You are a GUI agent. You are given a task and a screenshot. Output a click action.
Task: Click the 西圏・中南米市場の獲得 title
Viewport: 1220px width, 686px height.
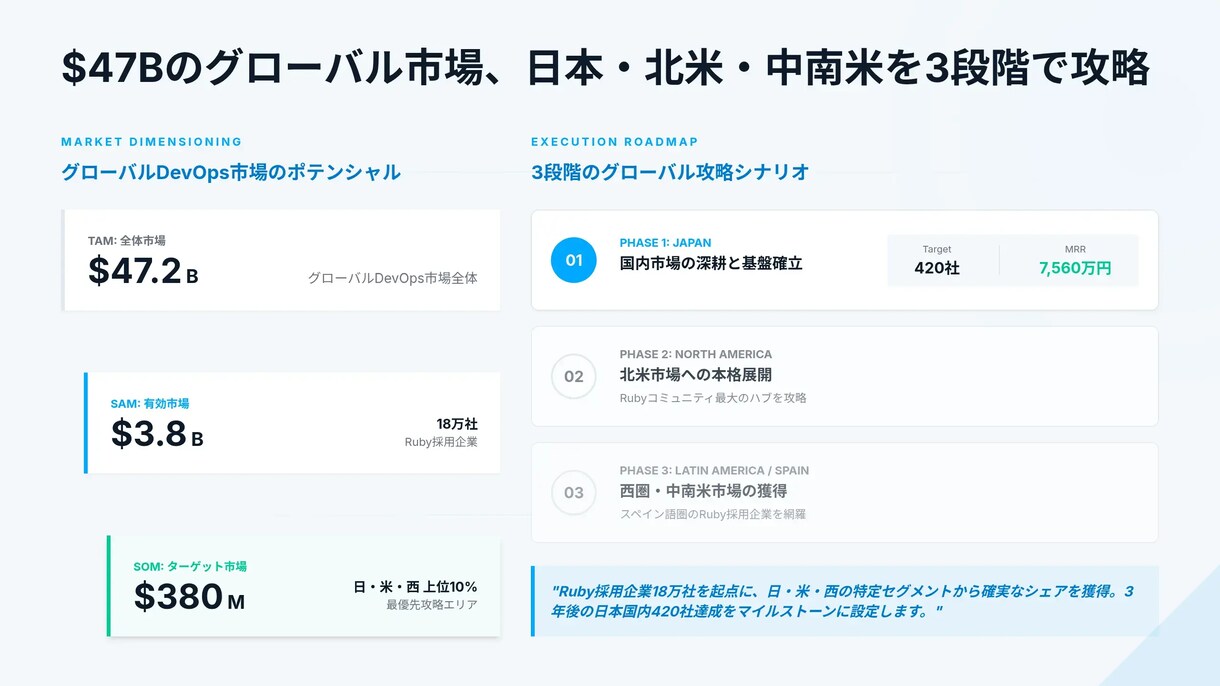[x=704, y=491]
